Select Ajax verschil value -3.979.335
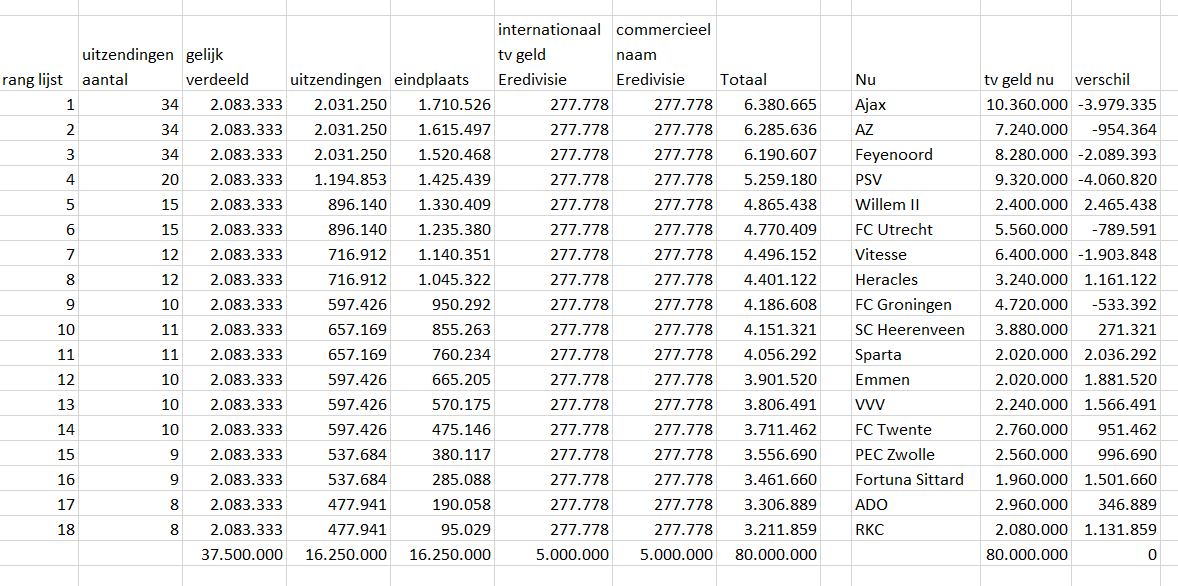This screenshot has width=1178, height=586. tap(1116, 104)
